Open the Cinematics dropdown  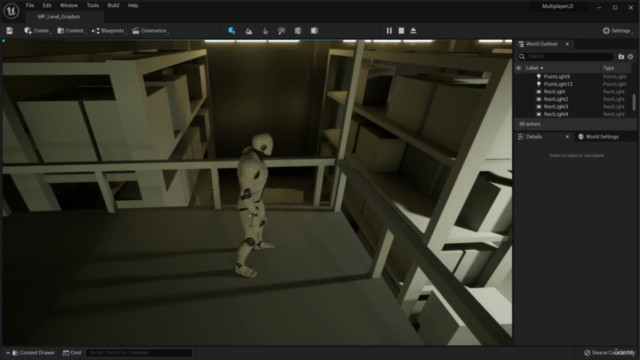point(150,31)
